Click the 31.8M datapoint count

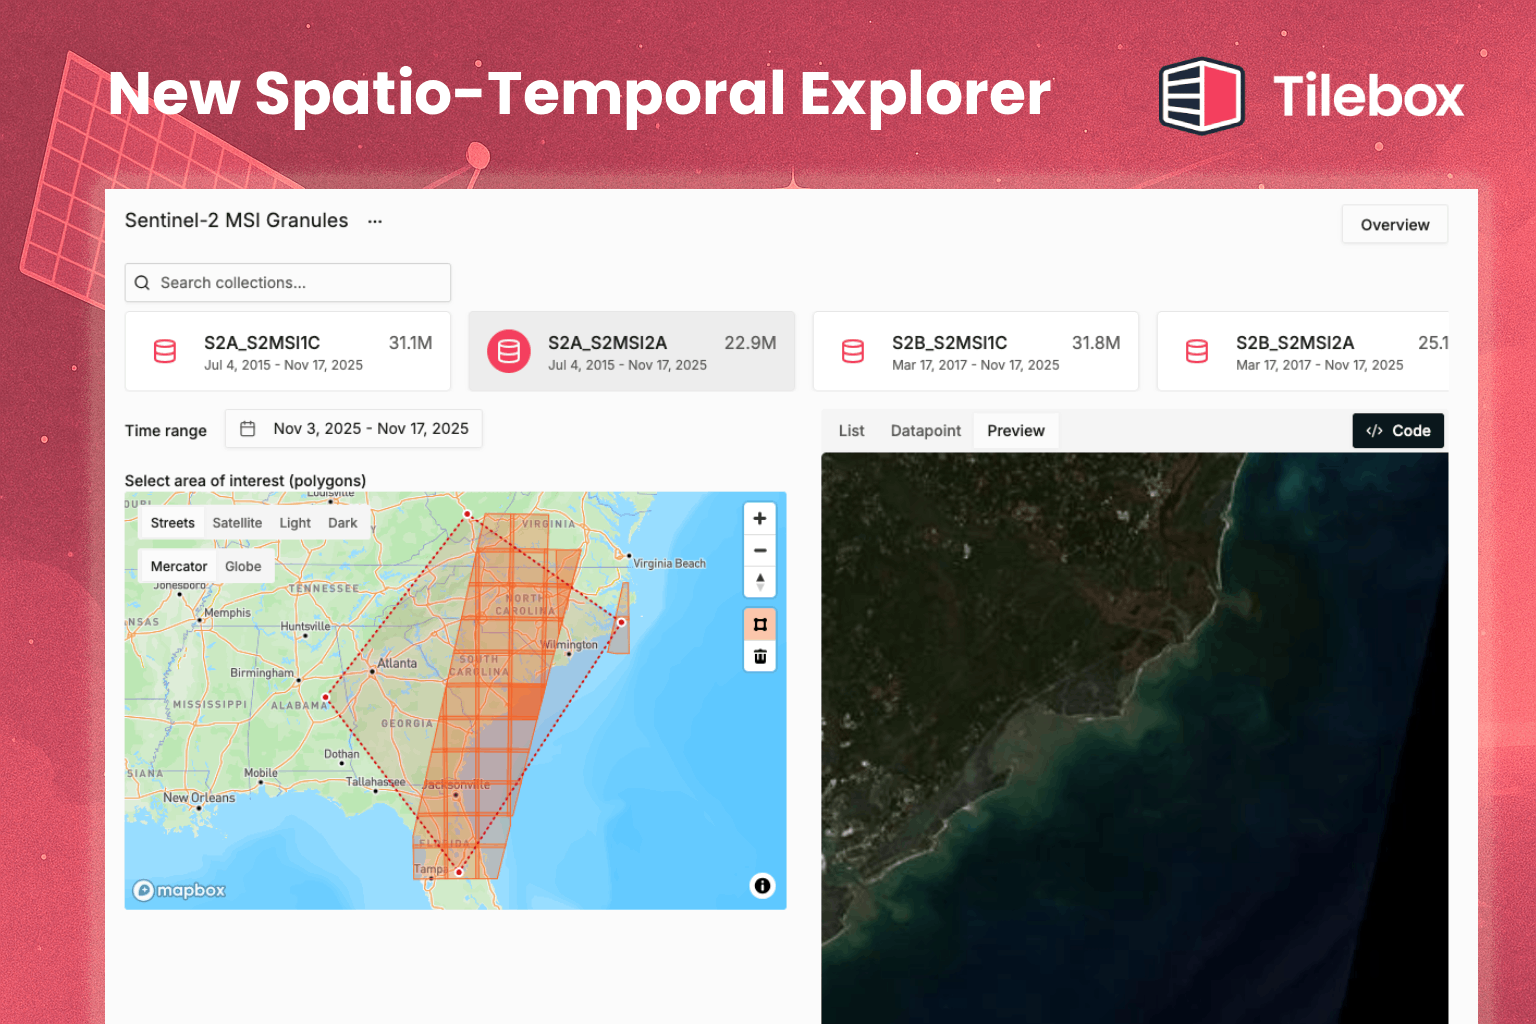tap(1096, 343)
